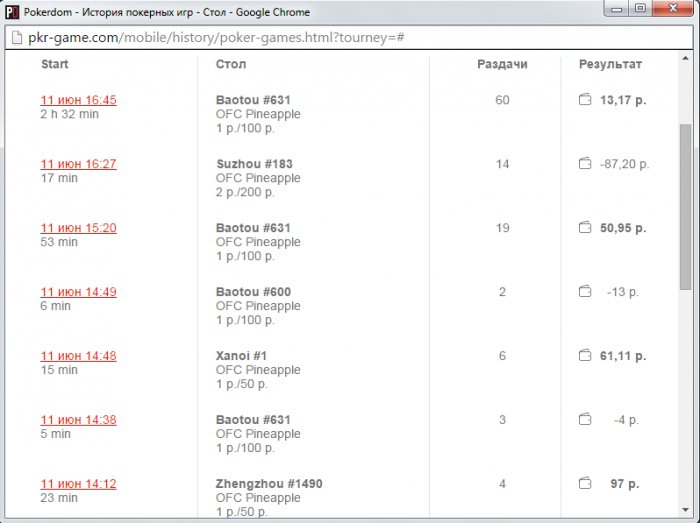Click the 19 hands count cell
This screenshot has width=700, height=523.
pyautogui.click(x=502, y=228)
